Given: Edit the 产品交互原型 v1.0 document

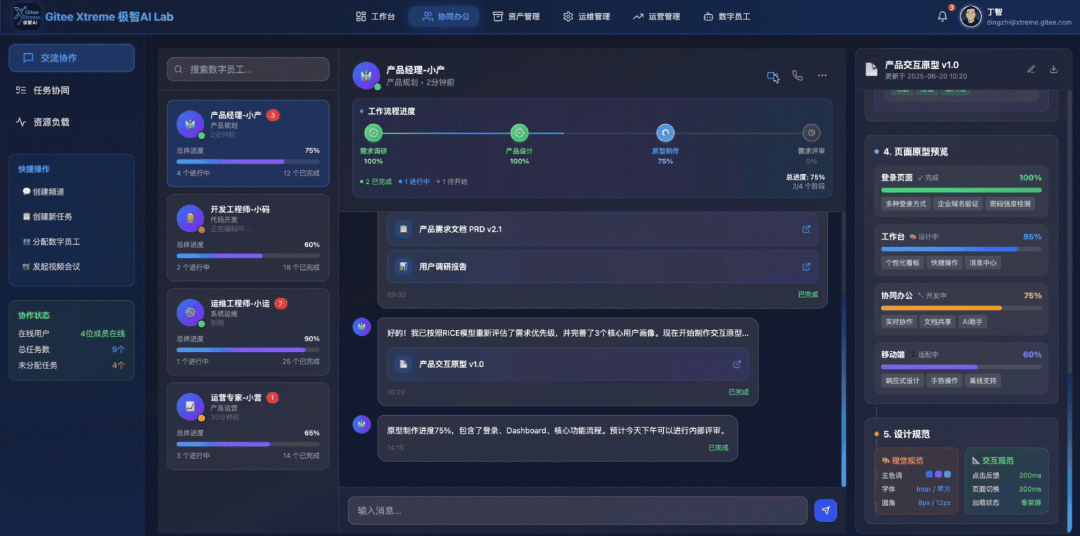Looking at the screenshot, I should coord(1031,69).
